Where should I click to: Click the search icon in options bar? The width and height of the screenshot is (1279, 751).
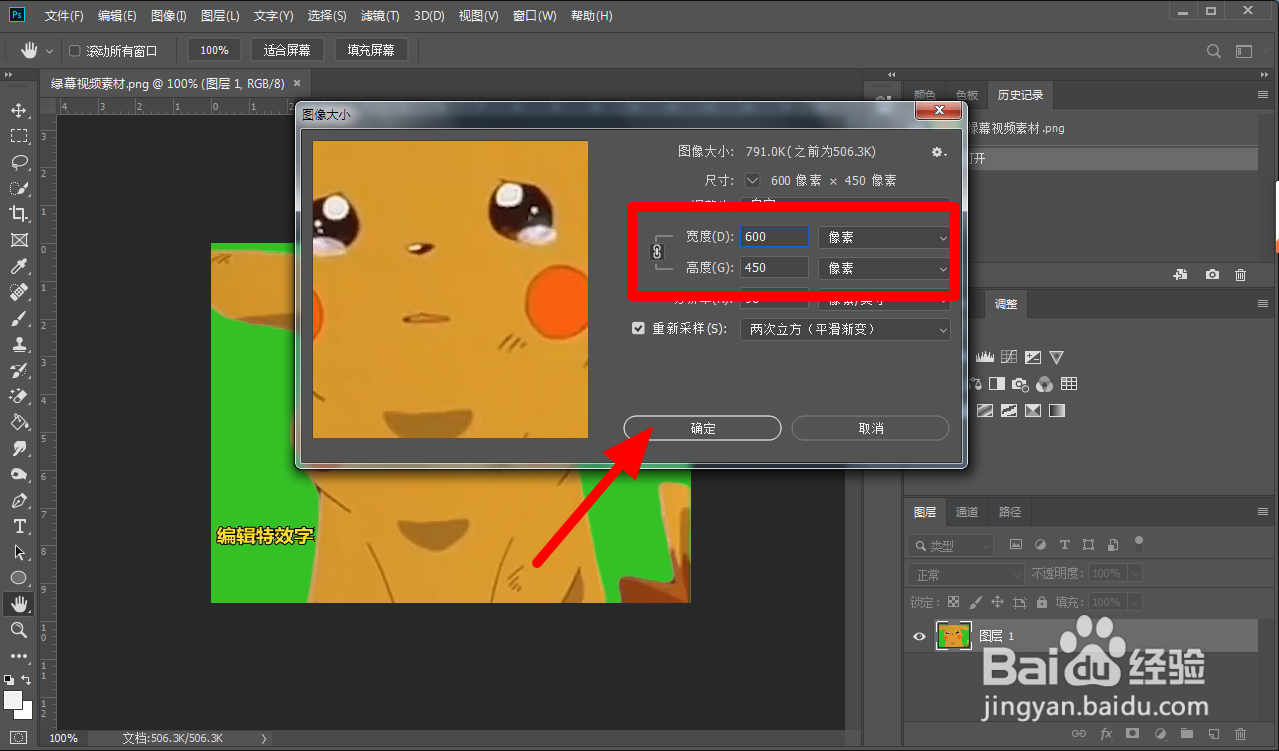(1214, 50)
